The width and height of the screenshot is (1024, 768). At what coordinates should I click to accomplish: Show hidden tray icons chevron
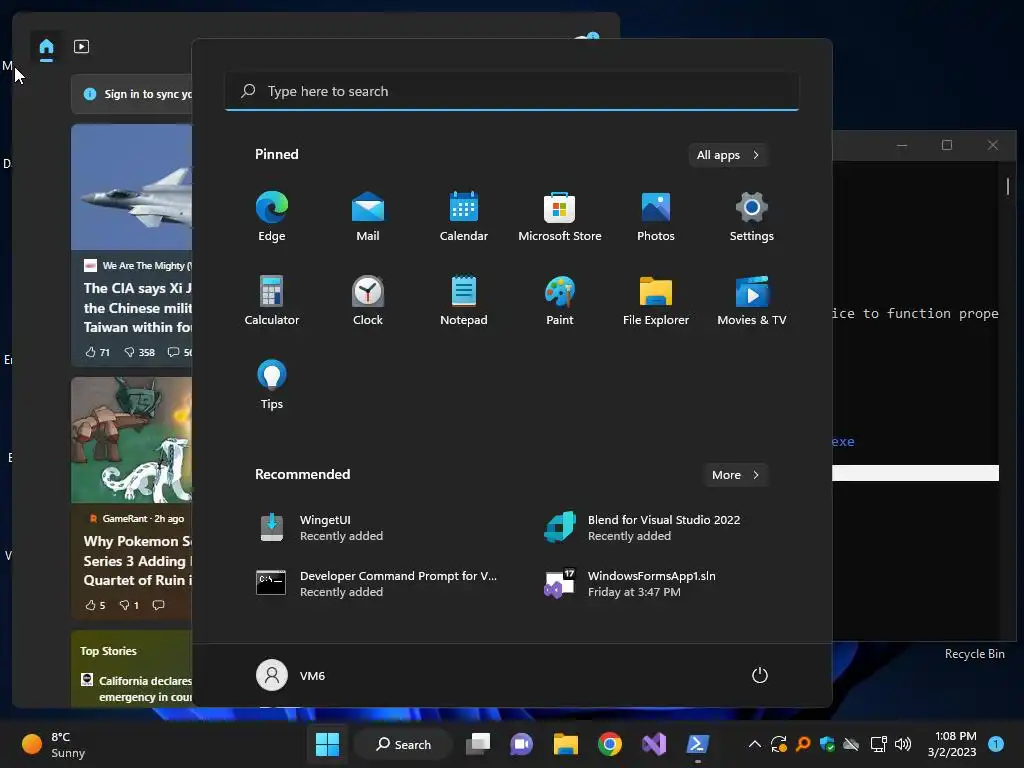[754, 744]
